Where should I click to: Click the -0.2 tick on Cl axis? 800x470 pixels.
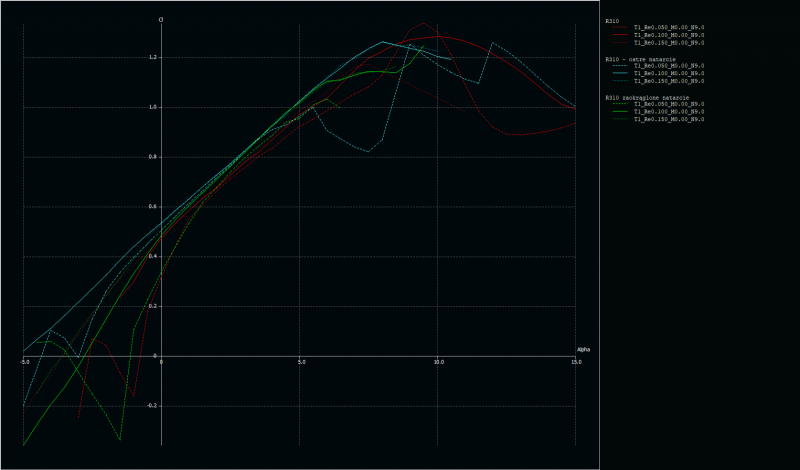click(152, 406)
